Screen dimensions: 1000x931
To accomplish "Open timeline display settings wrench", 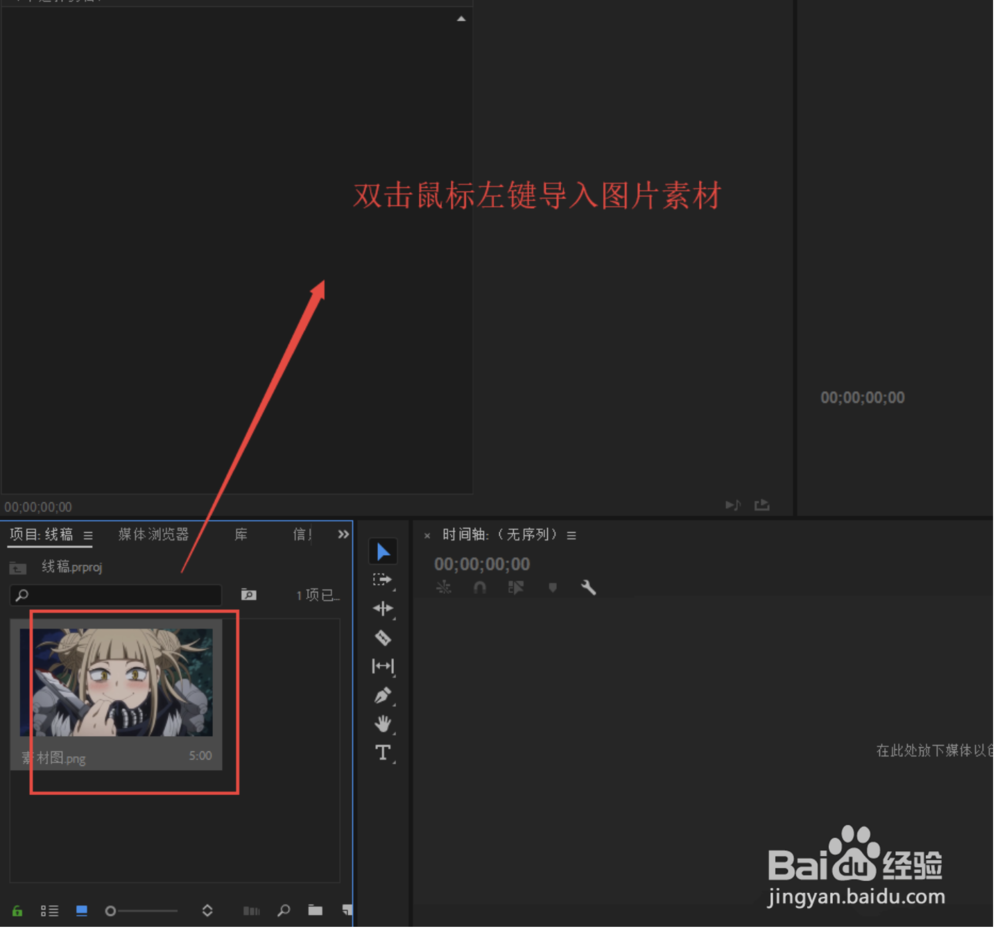I will click(x=588, y=587).
